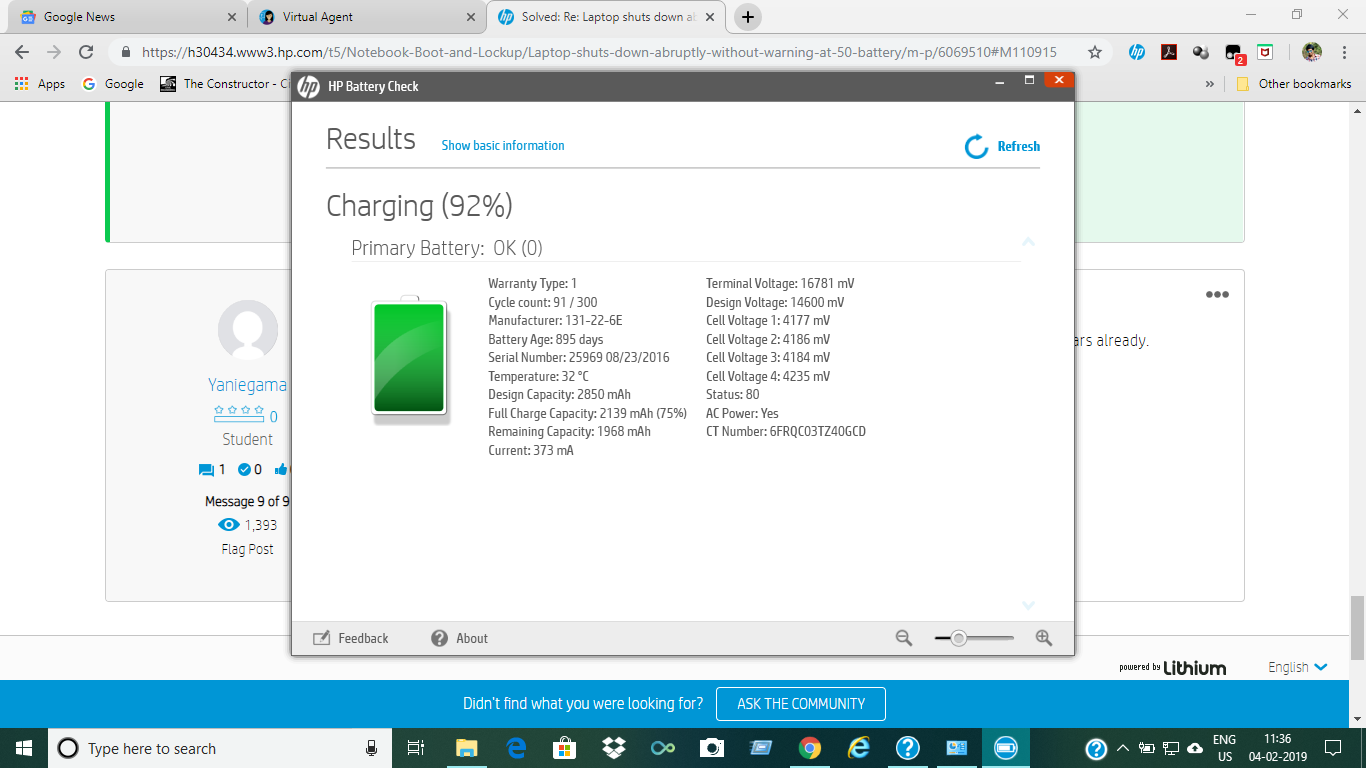This screenshot has height=768, width=1366.
Task: Click the posts count icon under Student
Action: [x=207, y=469]
